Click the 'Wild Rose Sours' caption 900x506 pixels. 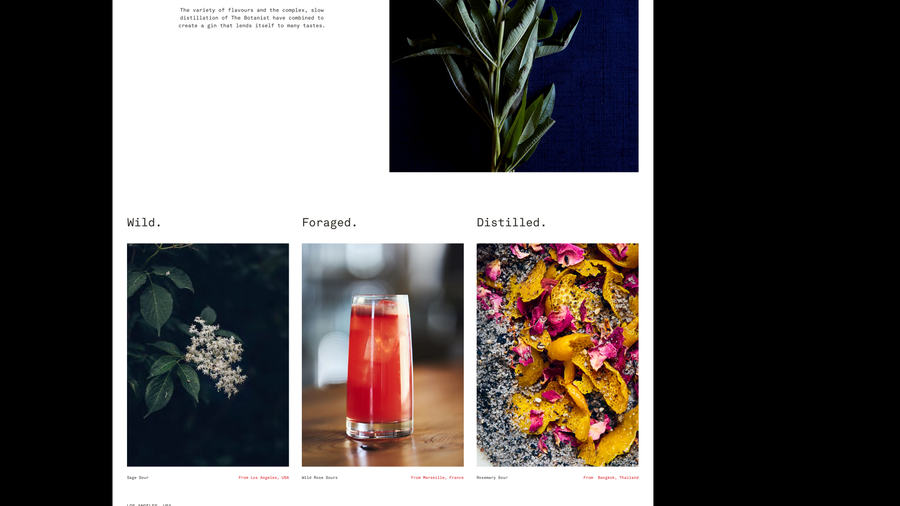coord(320,477)
